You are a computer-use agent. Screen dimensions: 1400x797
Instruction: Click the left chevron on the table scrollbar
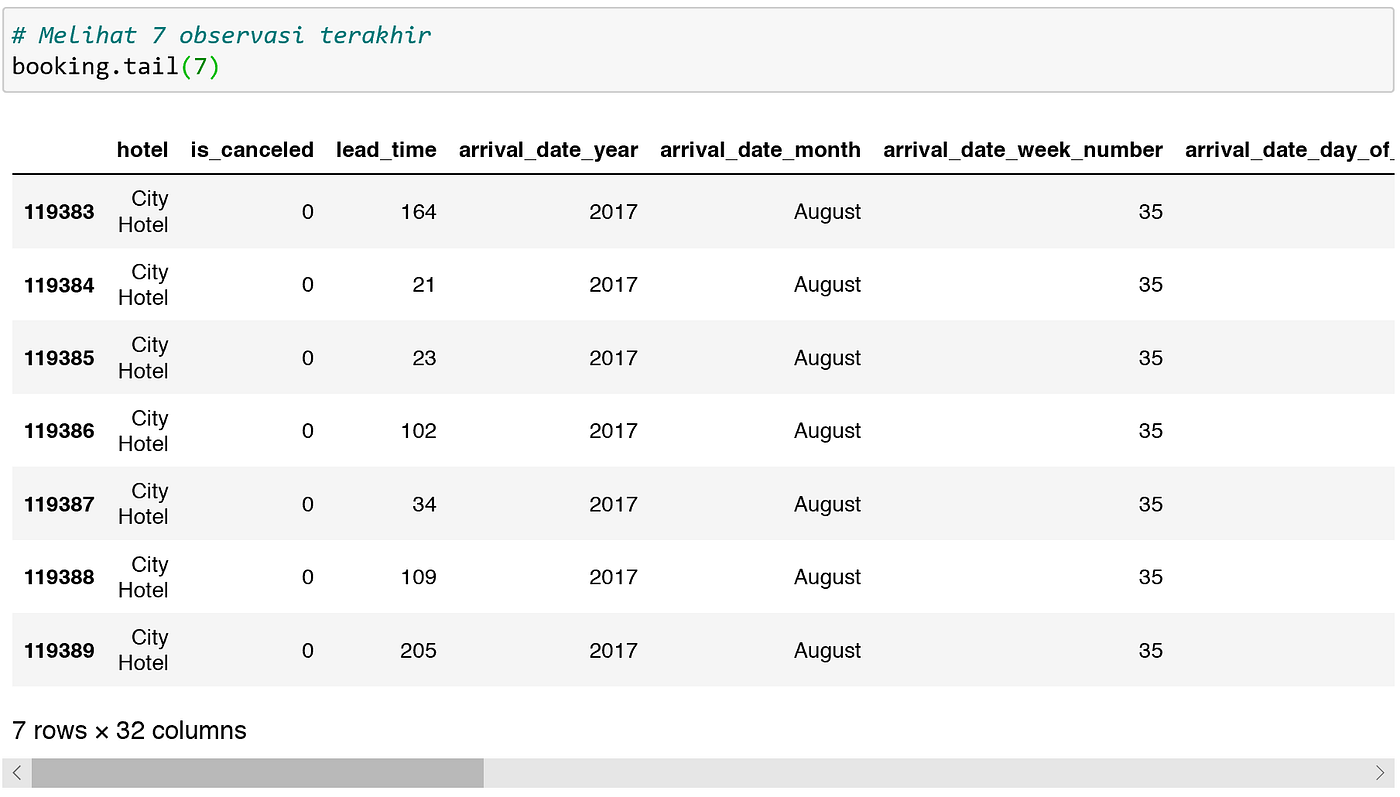[x=14, y=772]
